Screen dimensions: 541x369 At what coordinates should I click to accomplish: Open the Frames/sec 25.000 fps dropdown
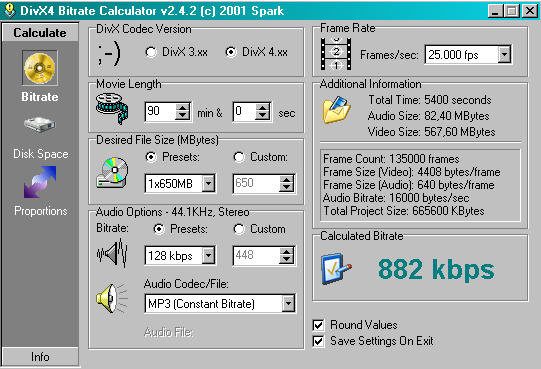(504, 55)
